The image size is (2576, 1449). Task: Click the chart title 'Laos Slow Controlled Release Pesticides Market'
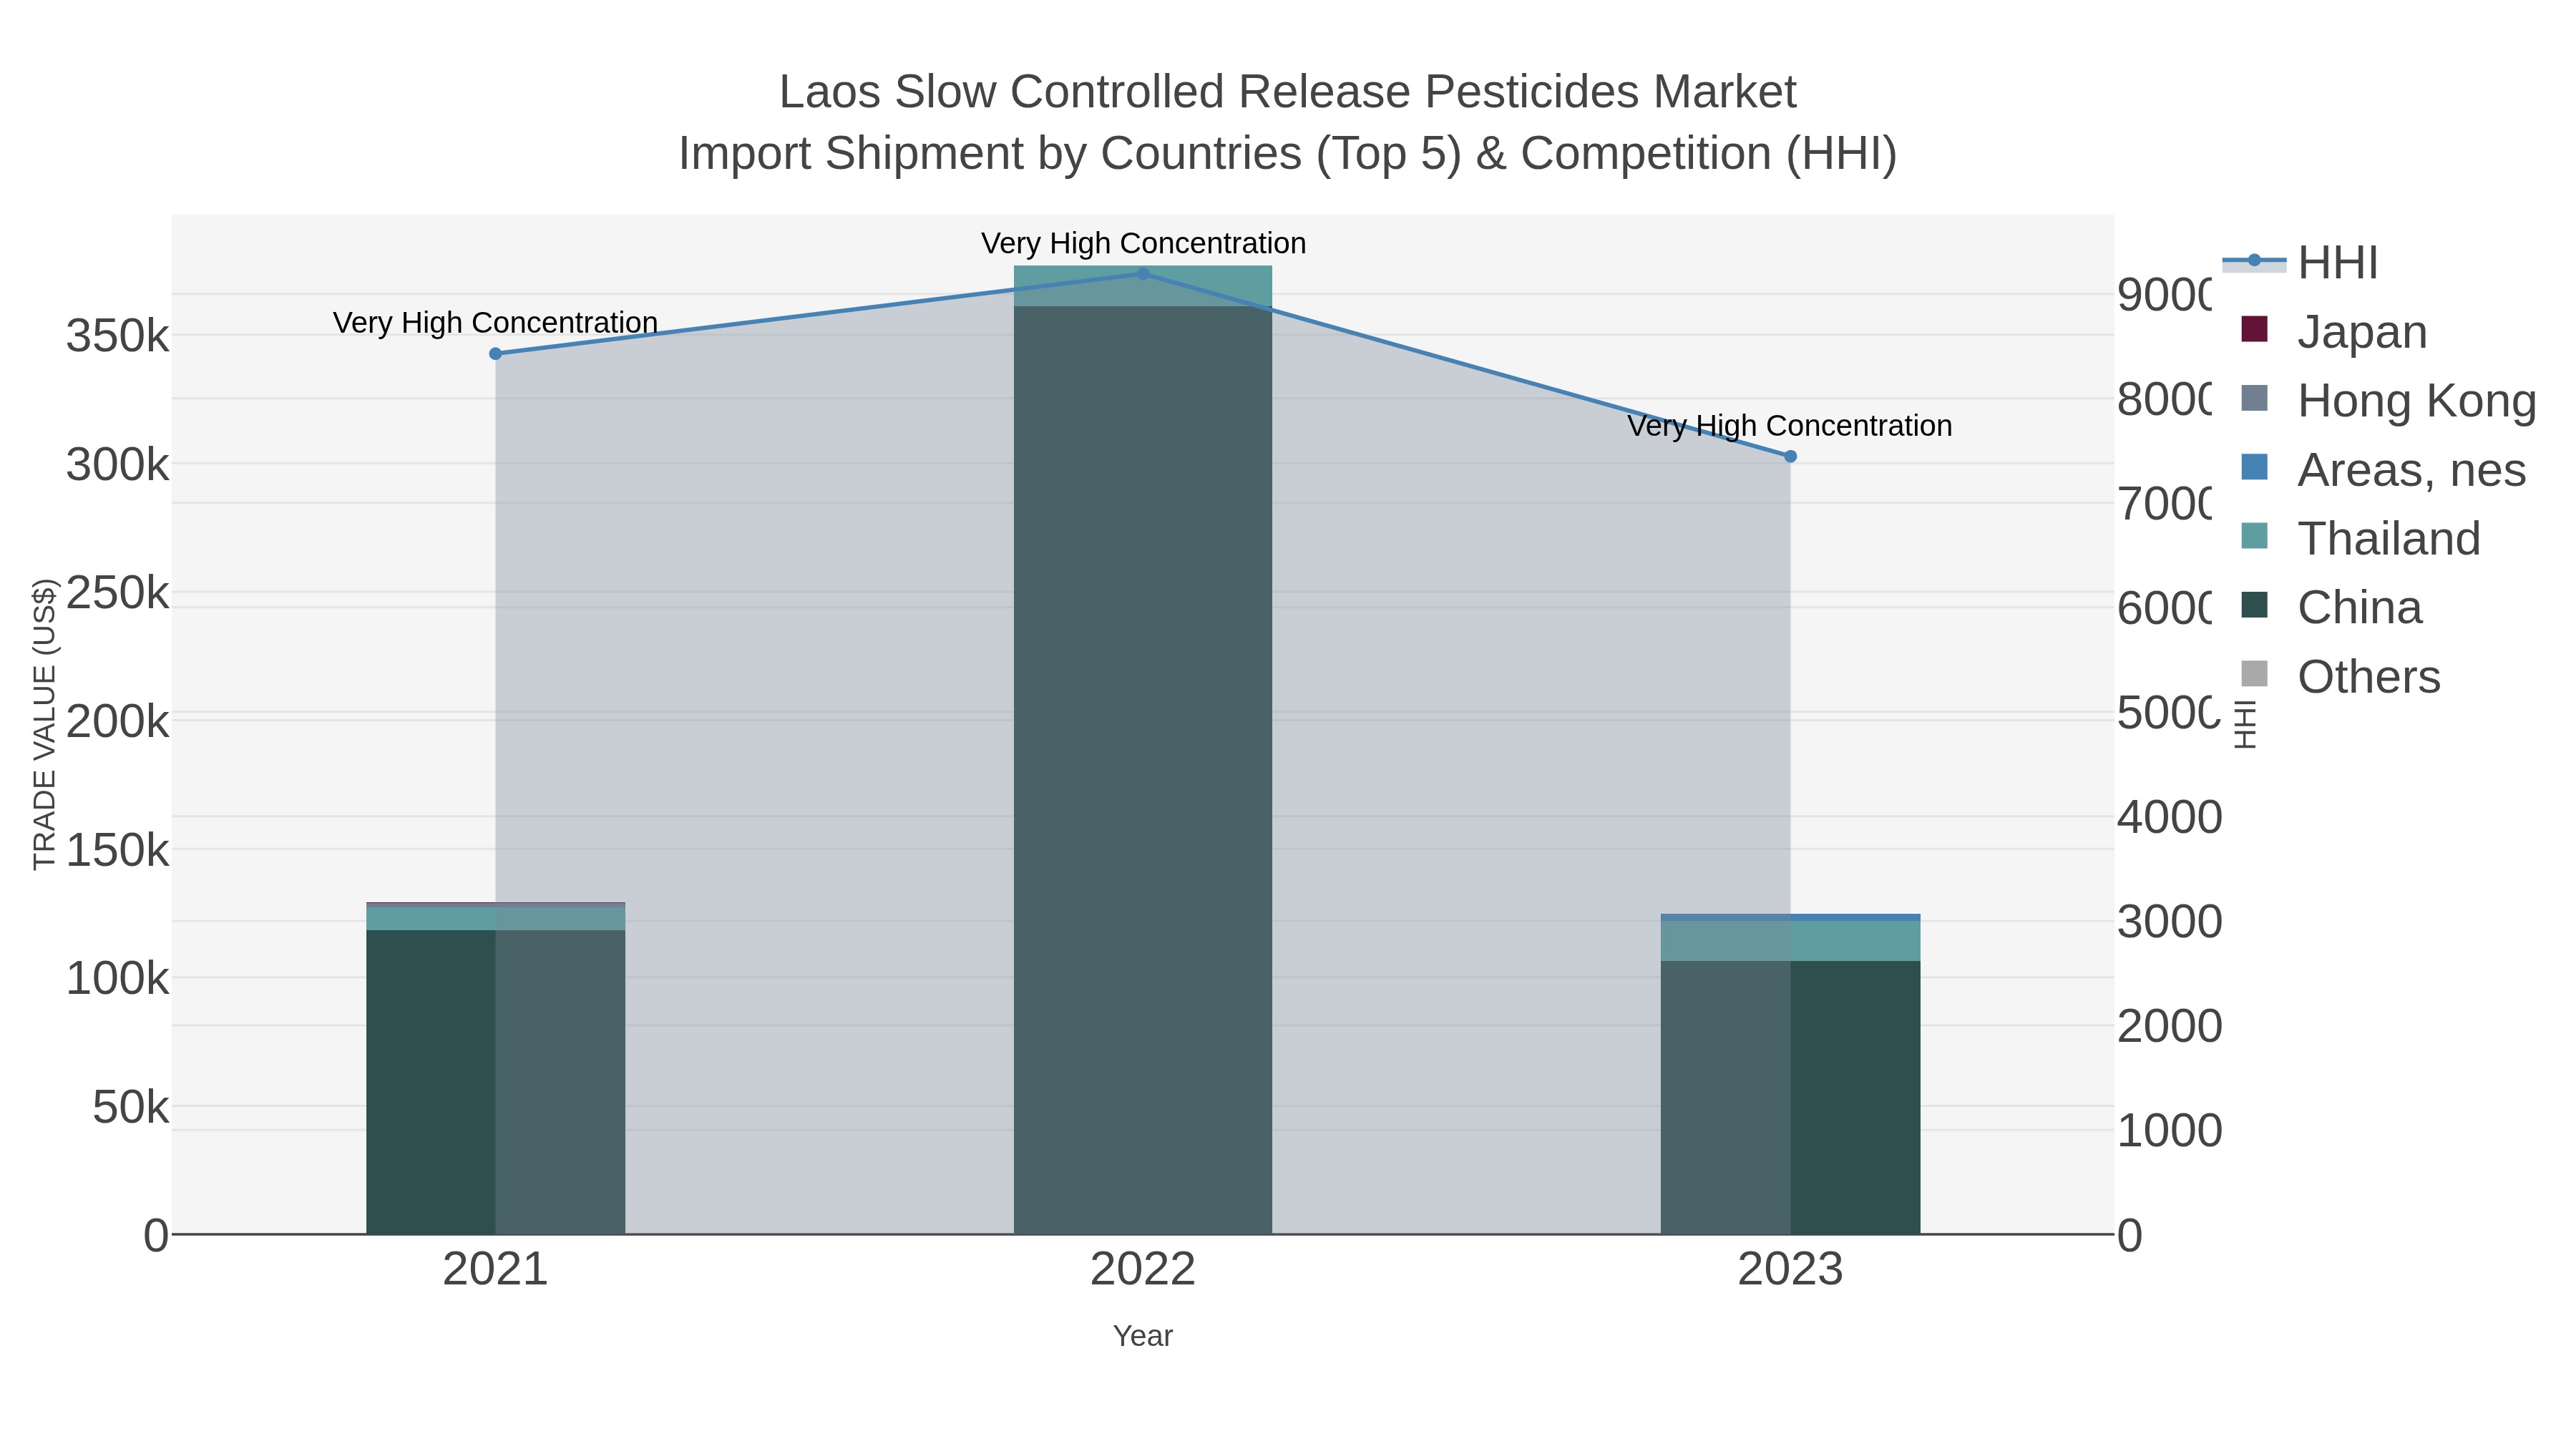coord(1288,92)
